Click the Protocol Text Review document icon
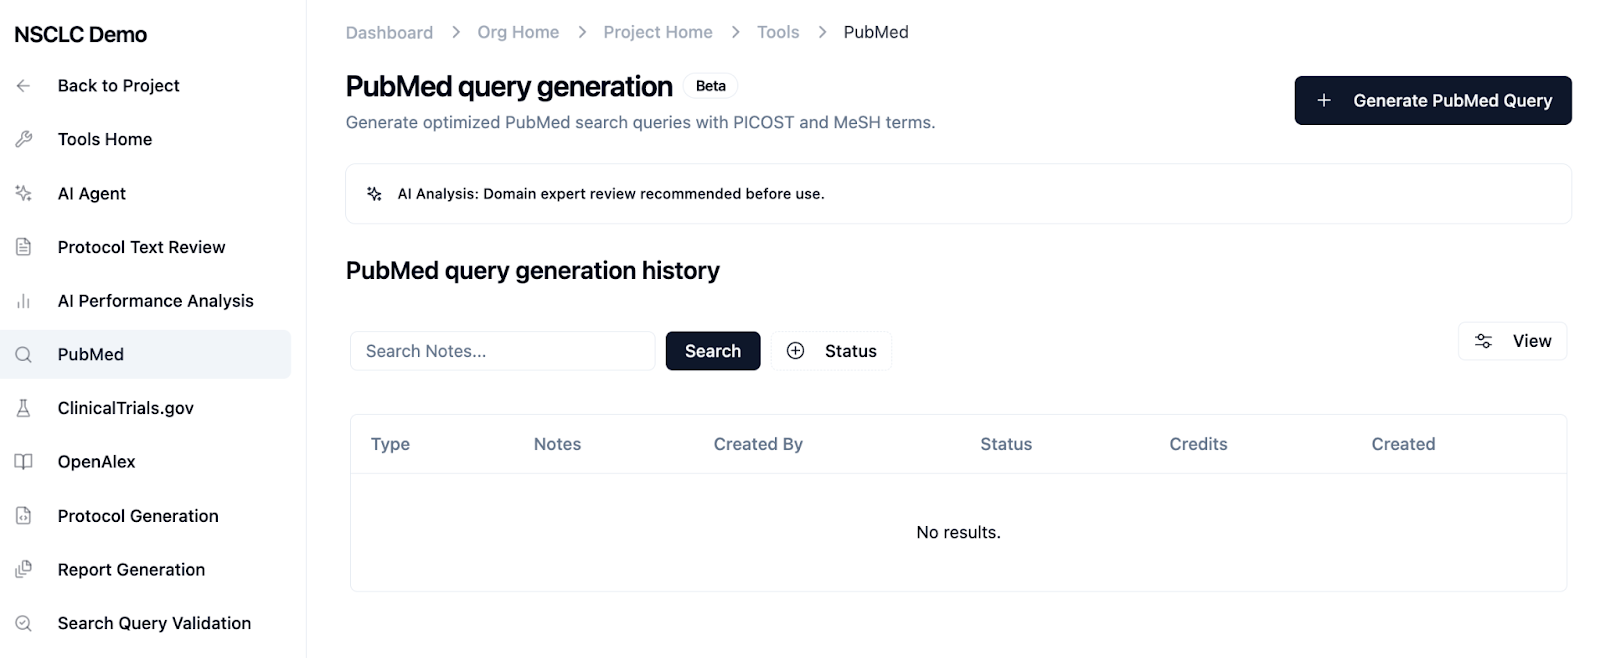The image size is (1600, 658). click(24, 247)
